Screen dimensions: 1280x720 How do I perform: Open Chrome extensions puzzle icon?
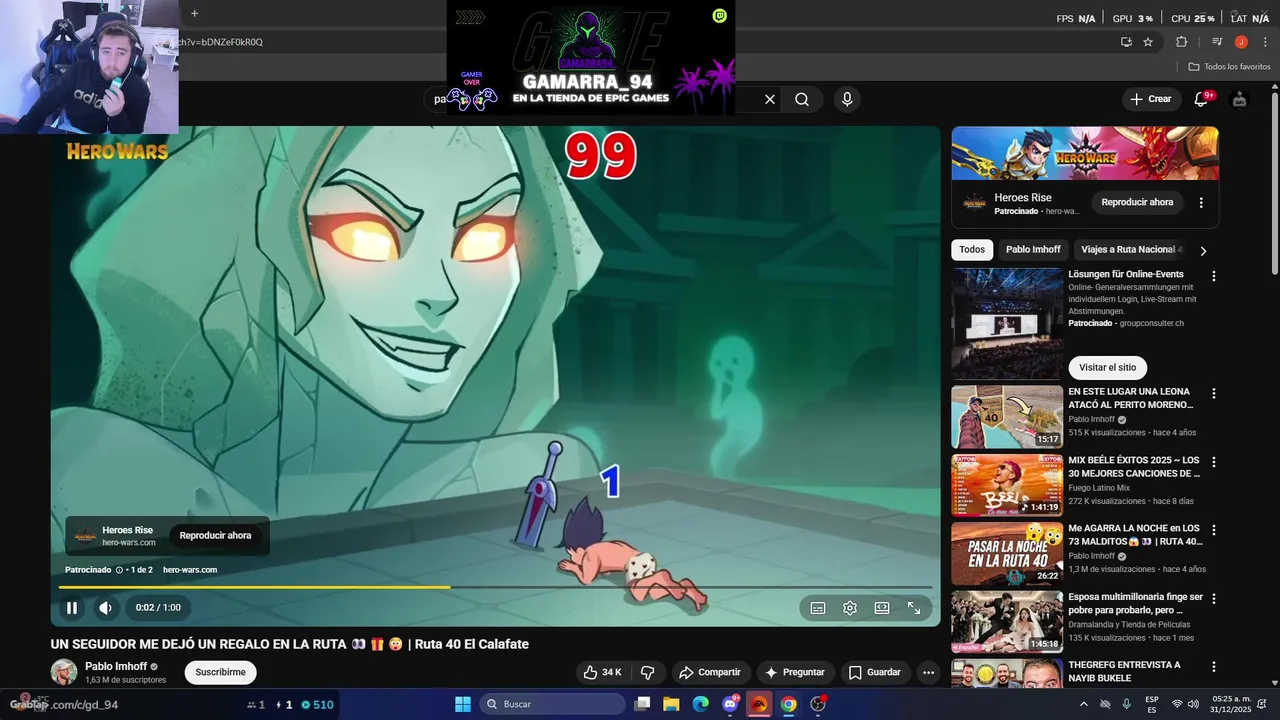pyautogui.click(x=1181, y=42)
